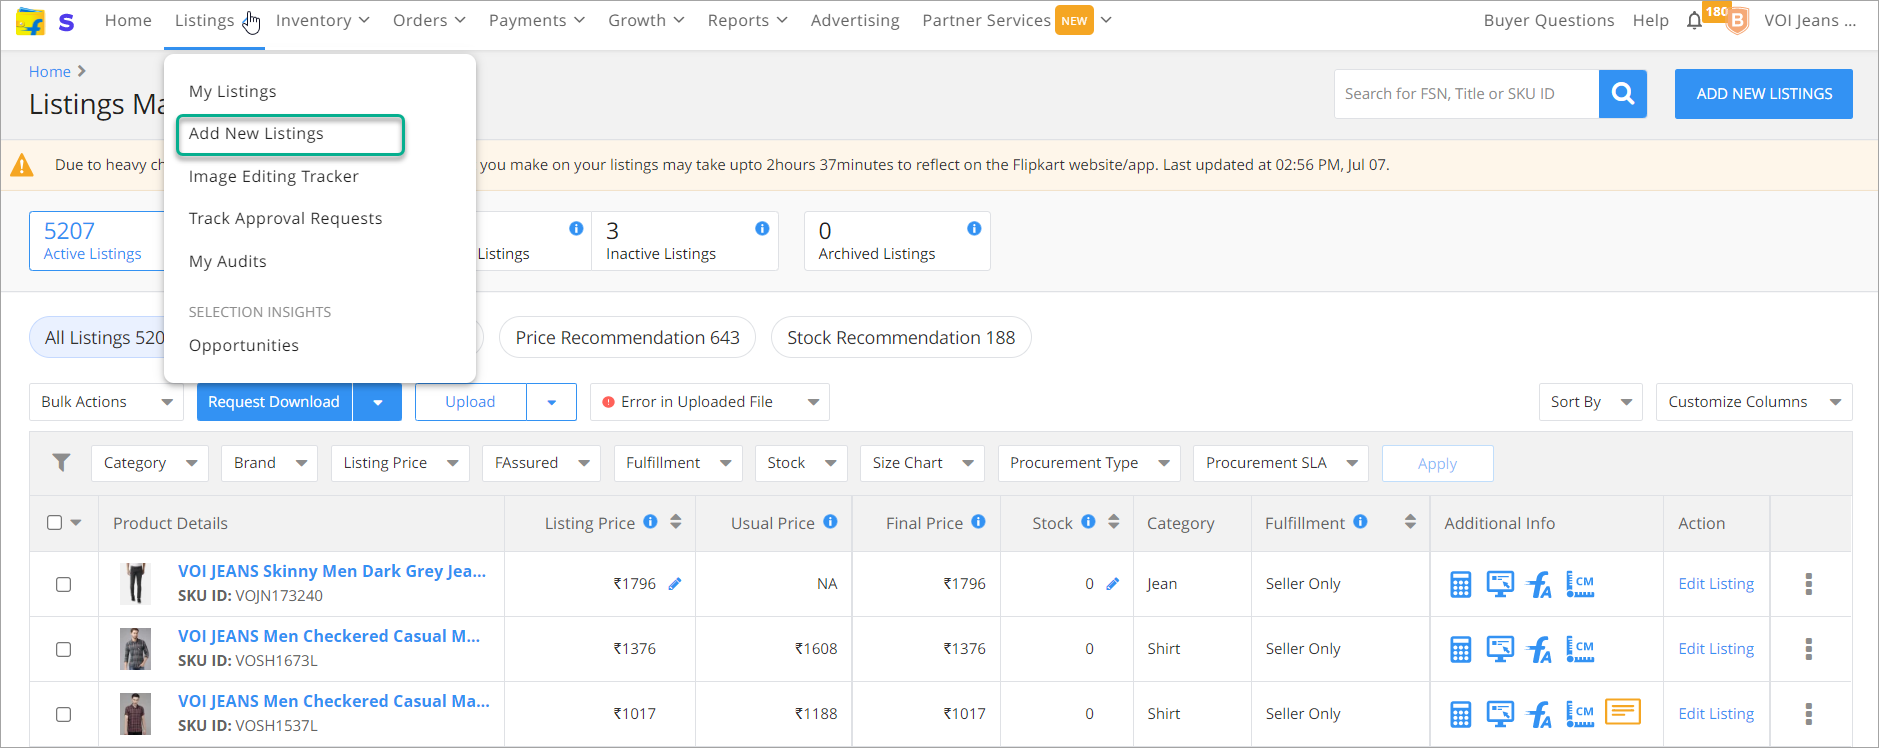The width and height of the screenshot is (1879, 748).
Task: Expand the Procurement SLA filter dropdown
Action: (x=1281, y=463)
